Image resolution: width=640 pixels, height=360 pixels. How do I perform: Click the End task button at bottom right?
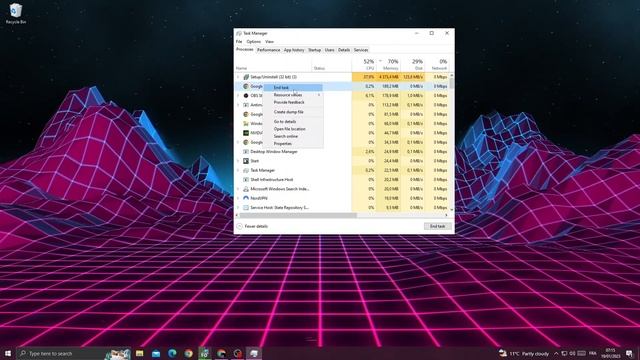click(438, 226)
